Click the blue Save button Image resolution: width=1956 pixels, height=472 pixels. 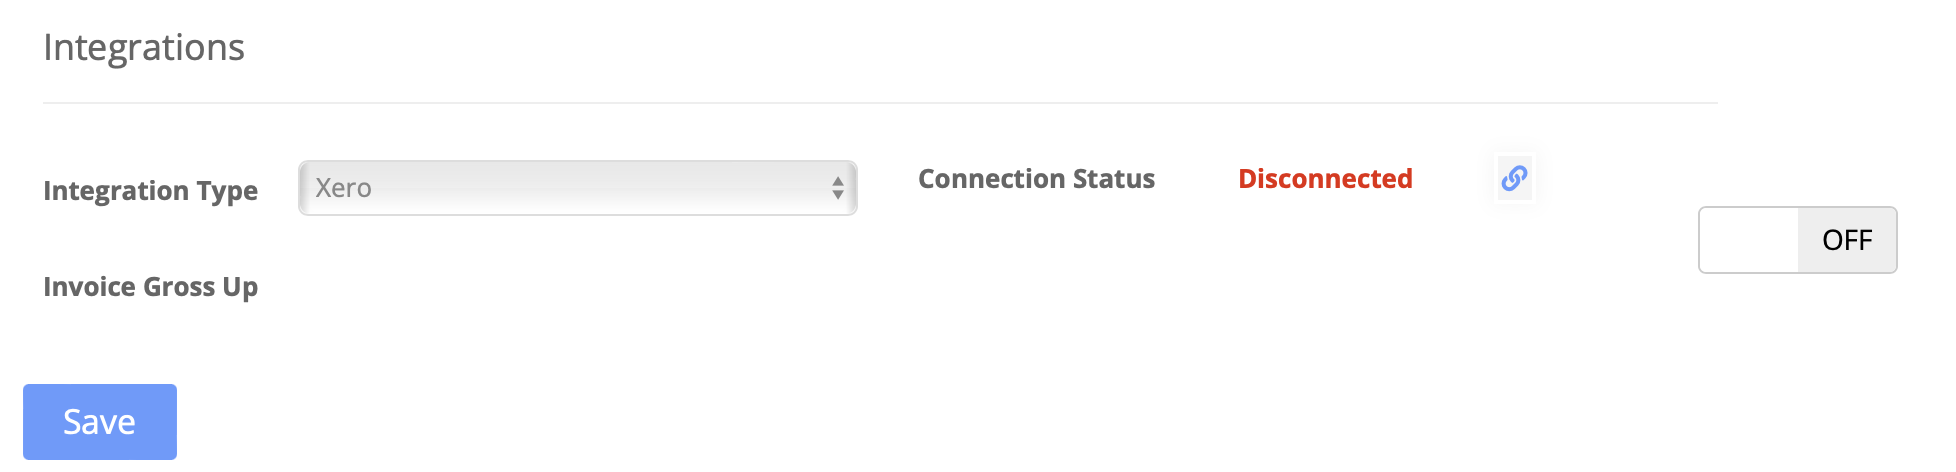coord(100,422)
